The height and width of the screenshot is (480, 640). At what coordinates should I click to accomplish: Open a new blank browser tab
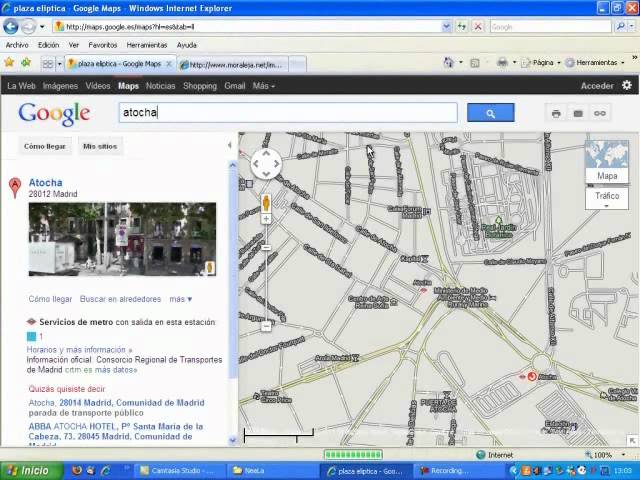tap(298, 64)
